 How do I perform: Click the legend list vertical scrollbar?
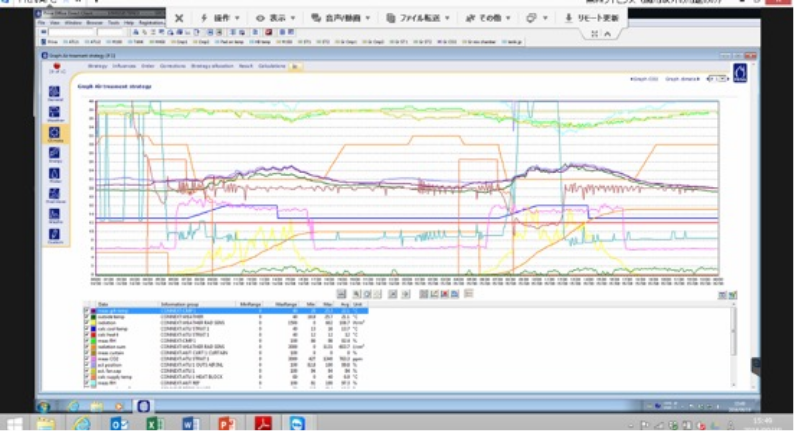point(733,347)
